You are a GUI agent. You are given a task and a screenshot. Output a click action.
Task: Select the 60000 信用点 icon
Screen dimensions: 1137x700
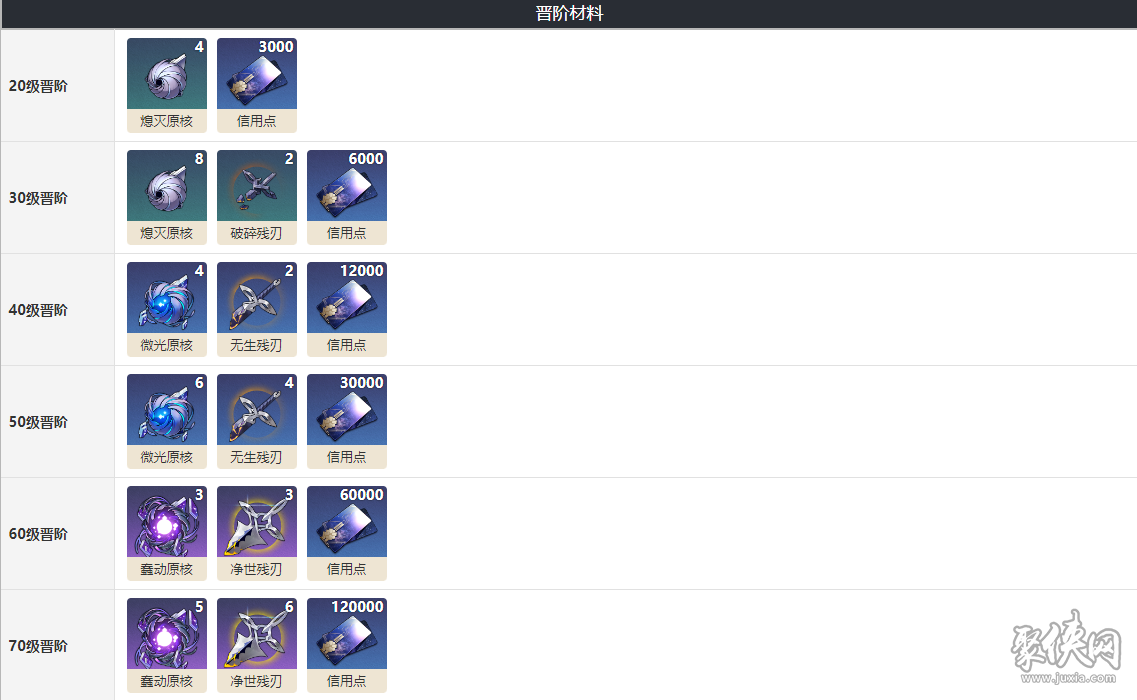point(347,533)
